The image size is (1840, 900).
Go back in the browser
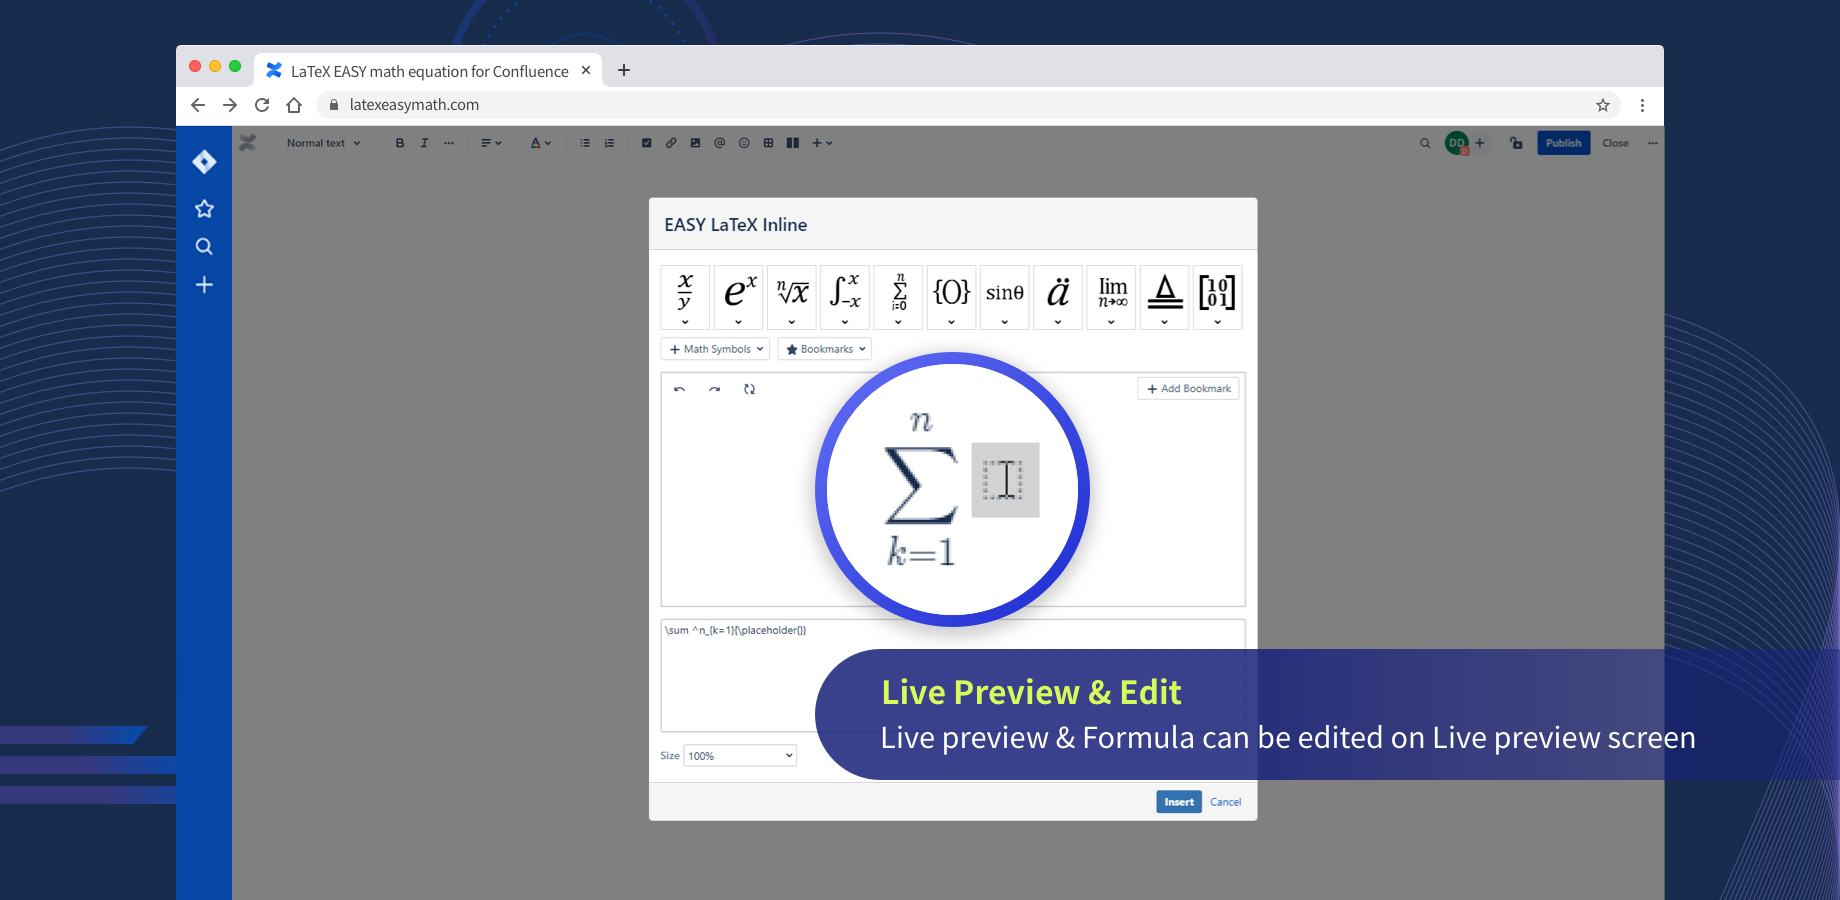tap(198, 105)
